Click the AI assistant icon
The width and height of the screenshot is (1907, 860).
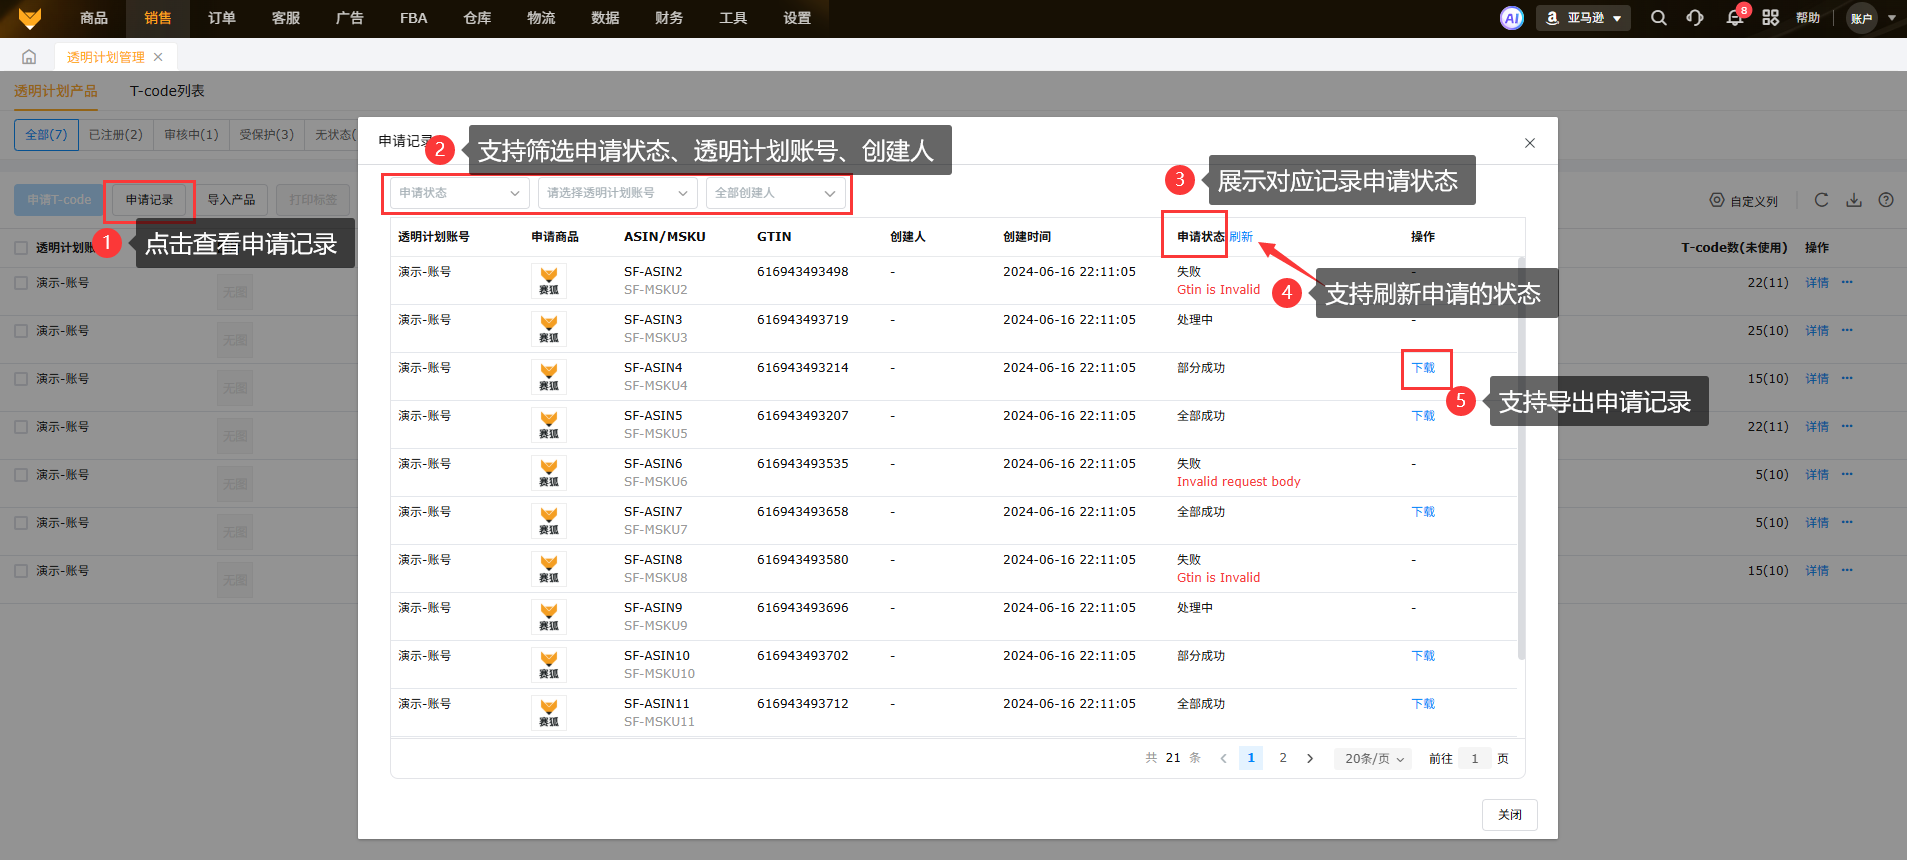[x=1511, y=18]
